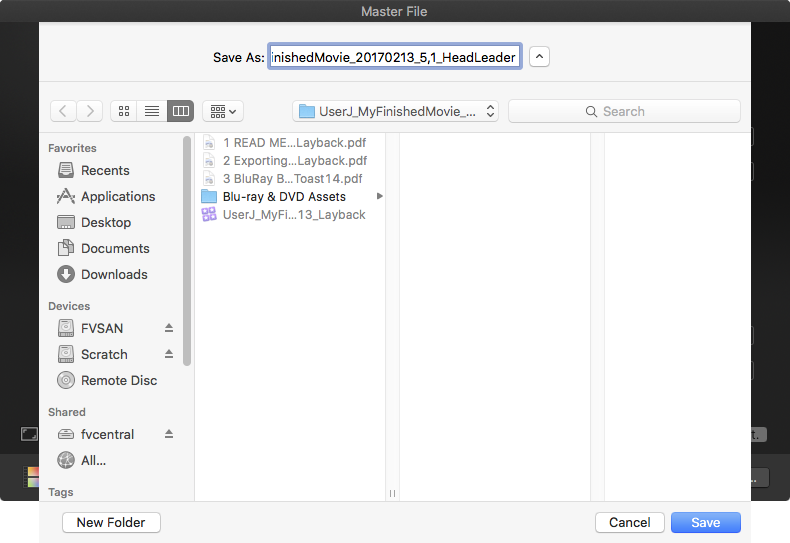Click the search magnifier icon
The height and width of the screenshot is (543, 790).
tap(591, 111)
